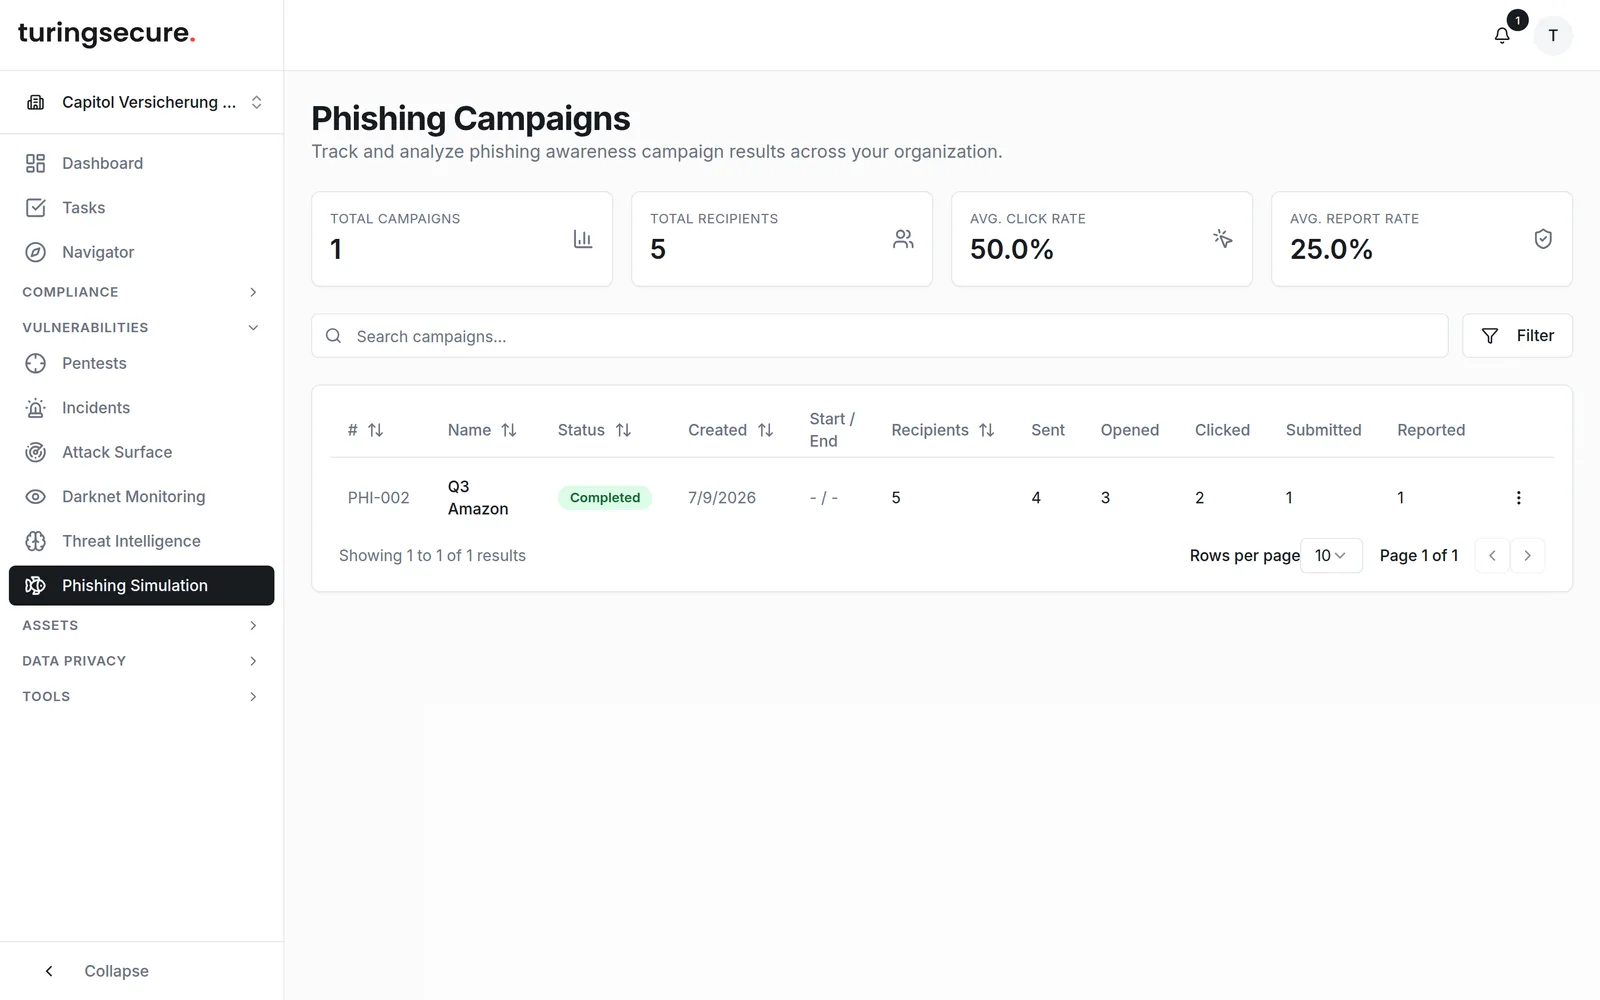The width and height of the screenshot is (1600, 1000).
Task: Open the Rows per page dropdown
Action: pos(1331,556)
